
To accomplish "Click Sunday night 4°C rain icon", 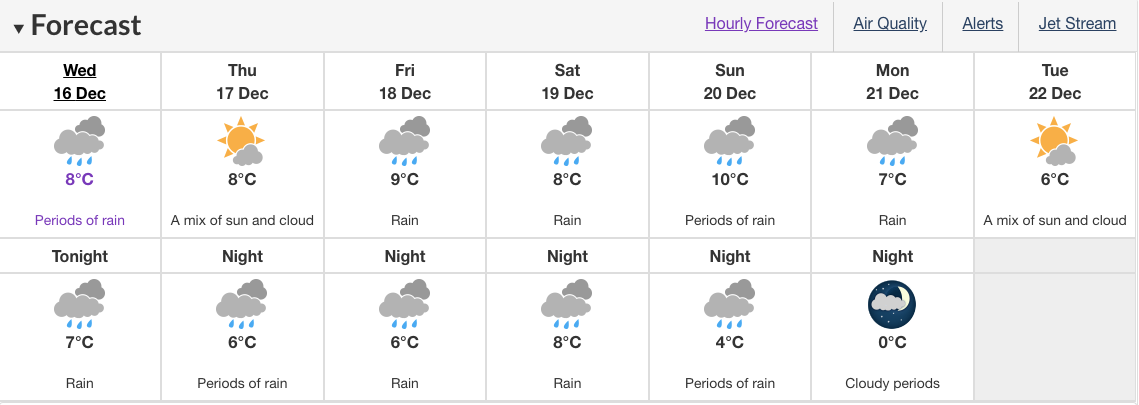I will click(730, 305).
